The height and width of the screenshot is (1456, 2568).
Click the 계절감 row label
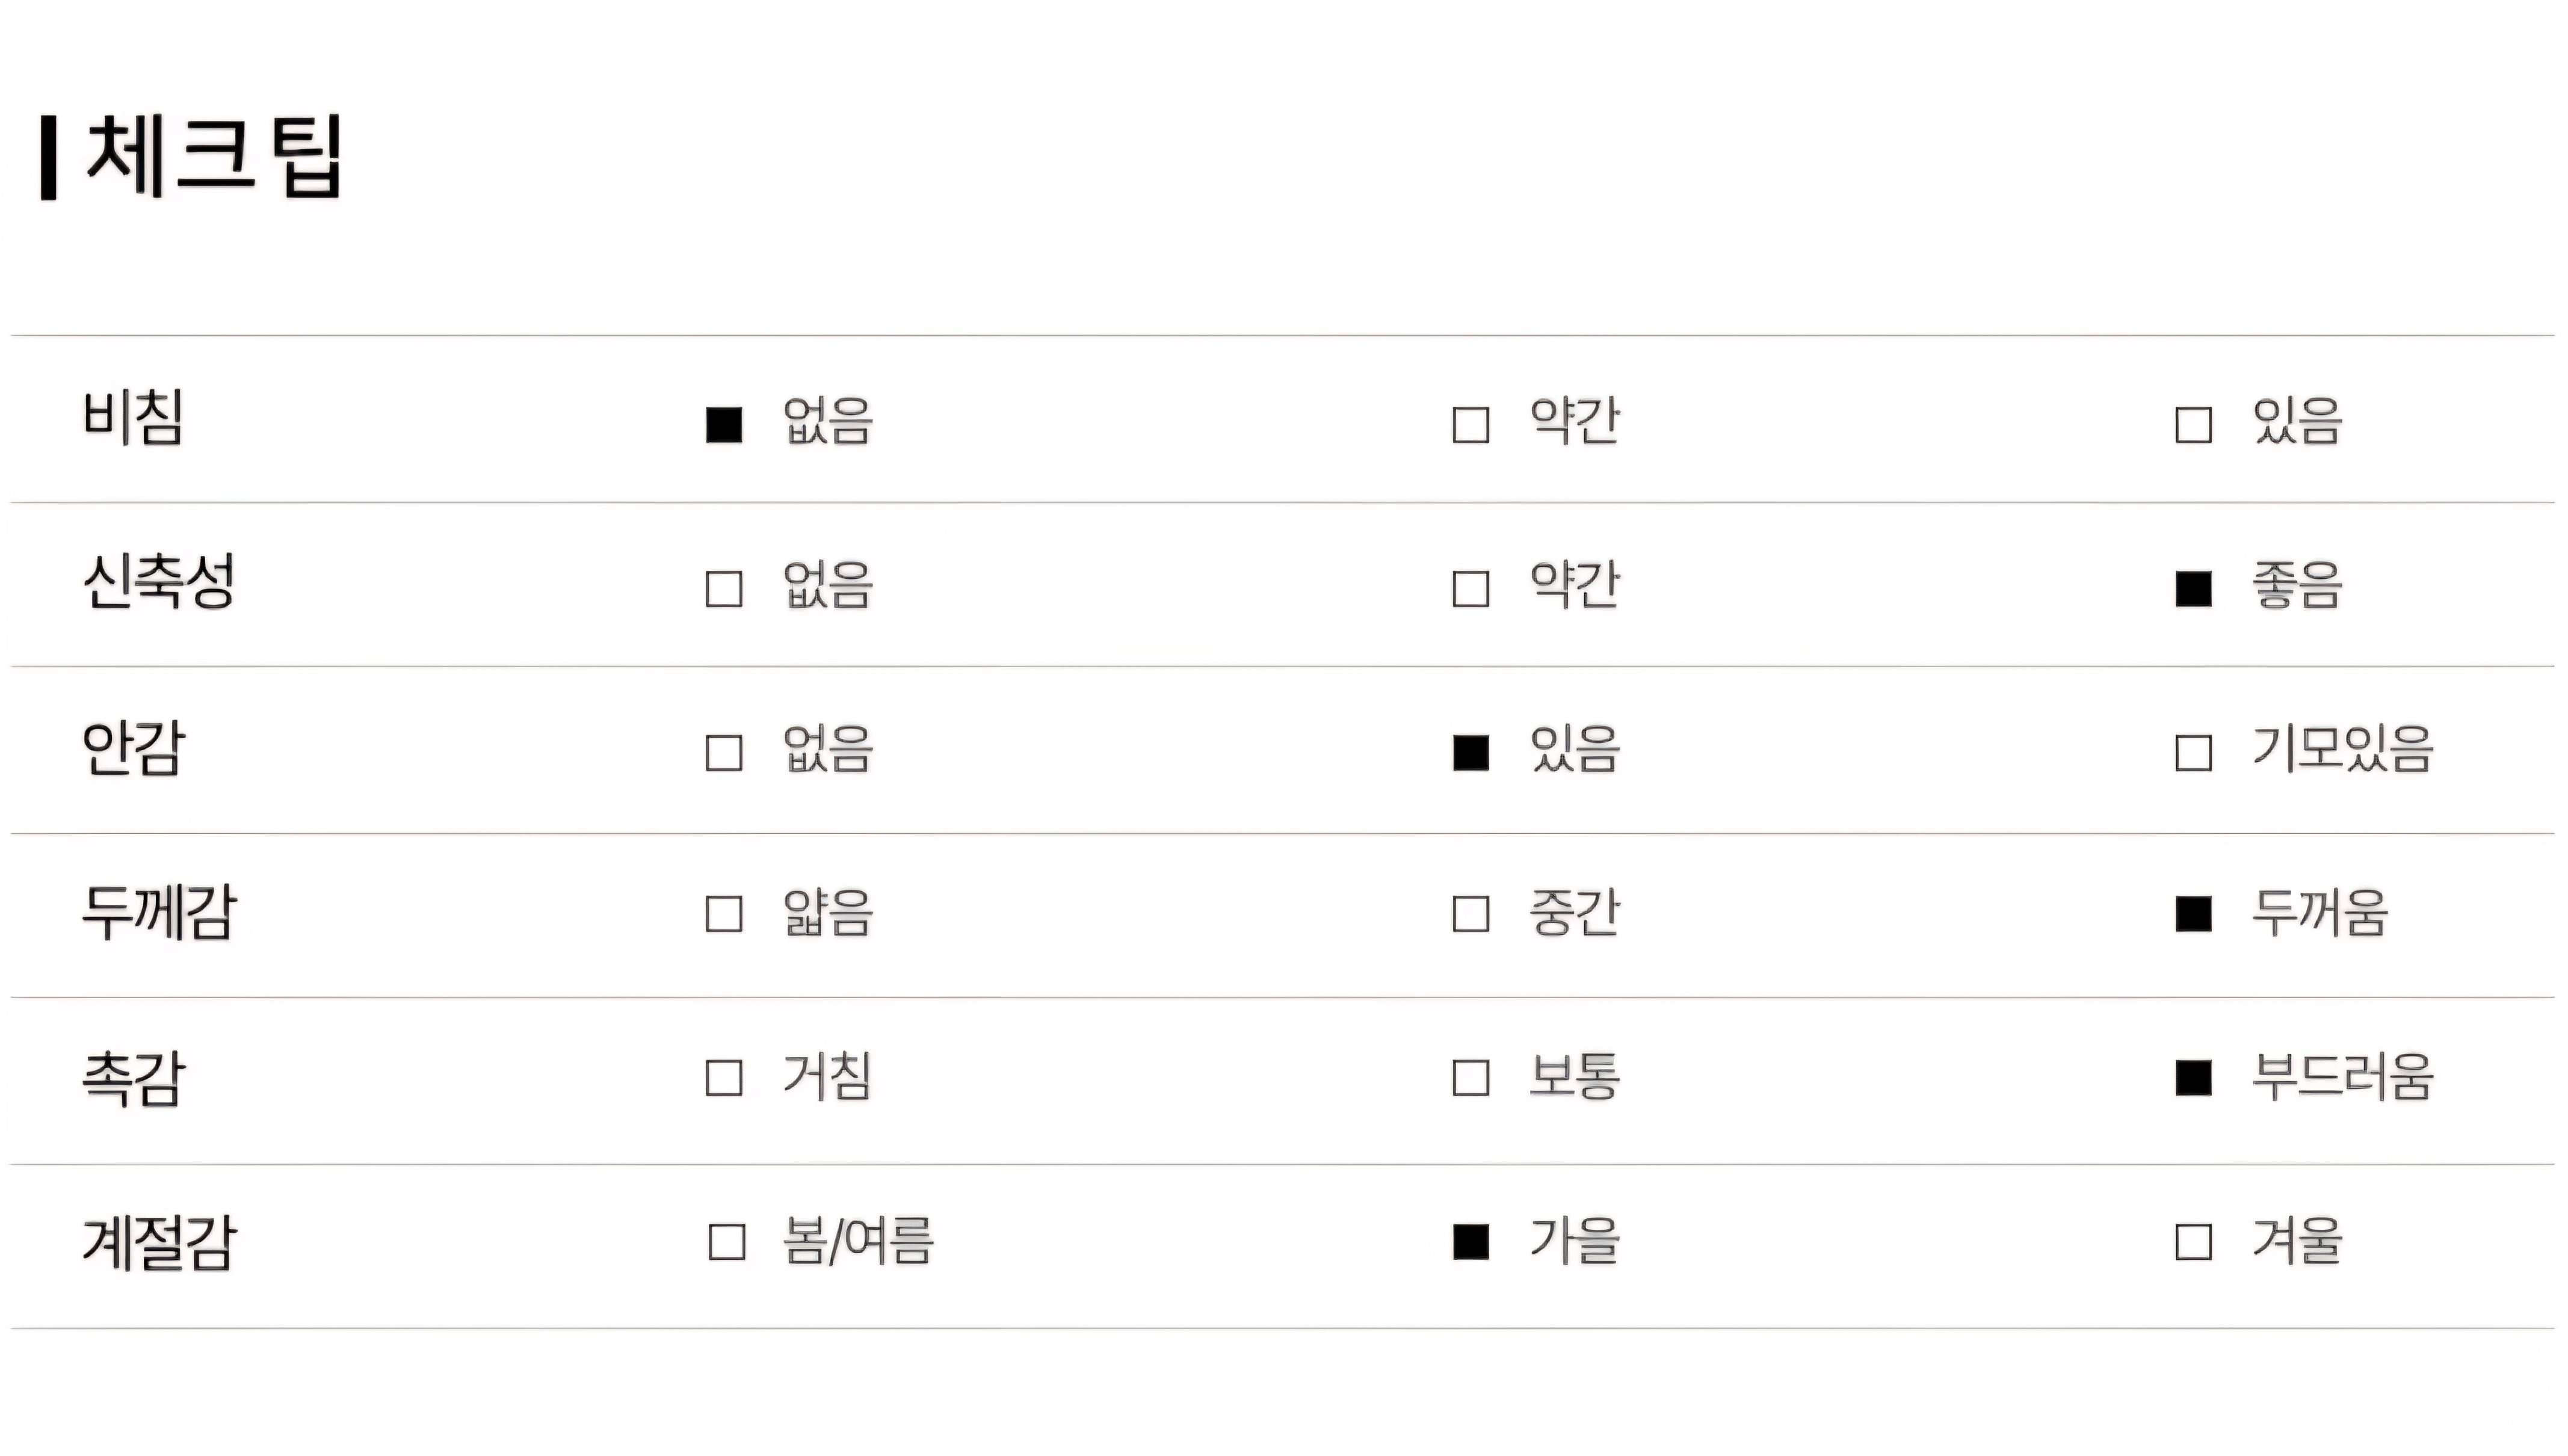coord(159,1242)
